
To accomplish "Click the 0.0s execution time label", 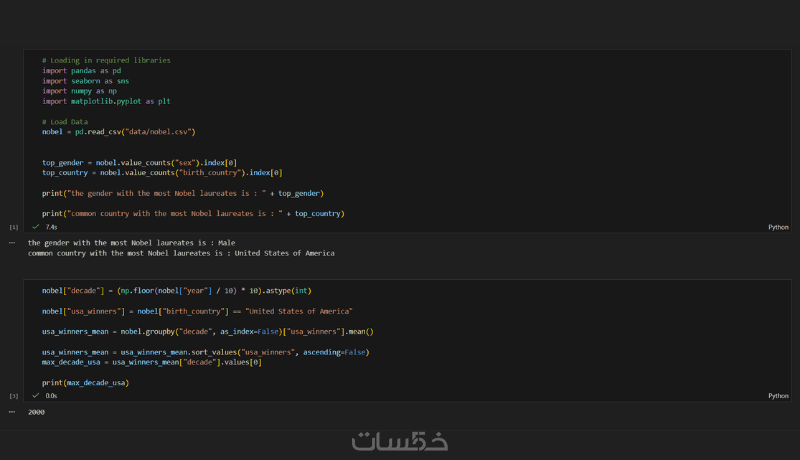I will 52,396.
